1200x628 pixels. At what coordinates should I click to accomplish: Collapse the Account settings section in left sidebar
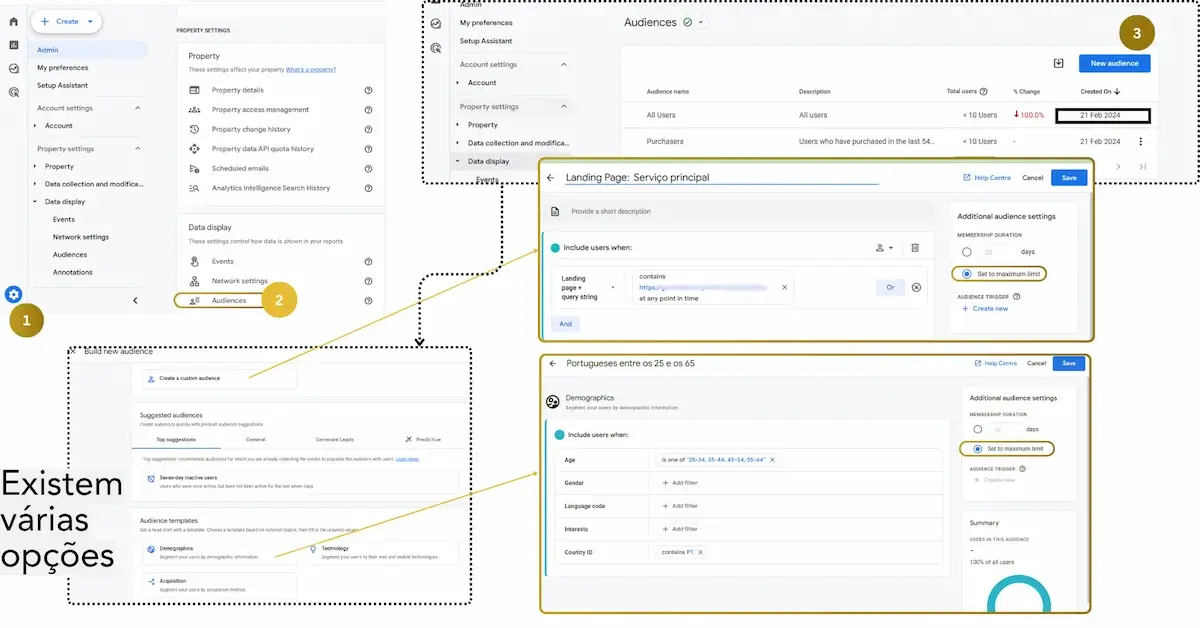(x=137, y=108)
